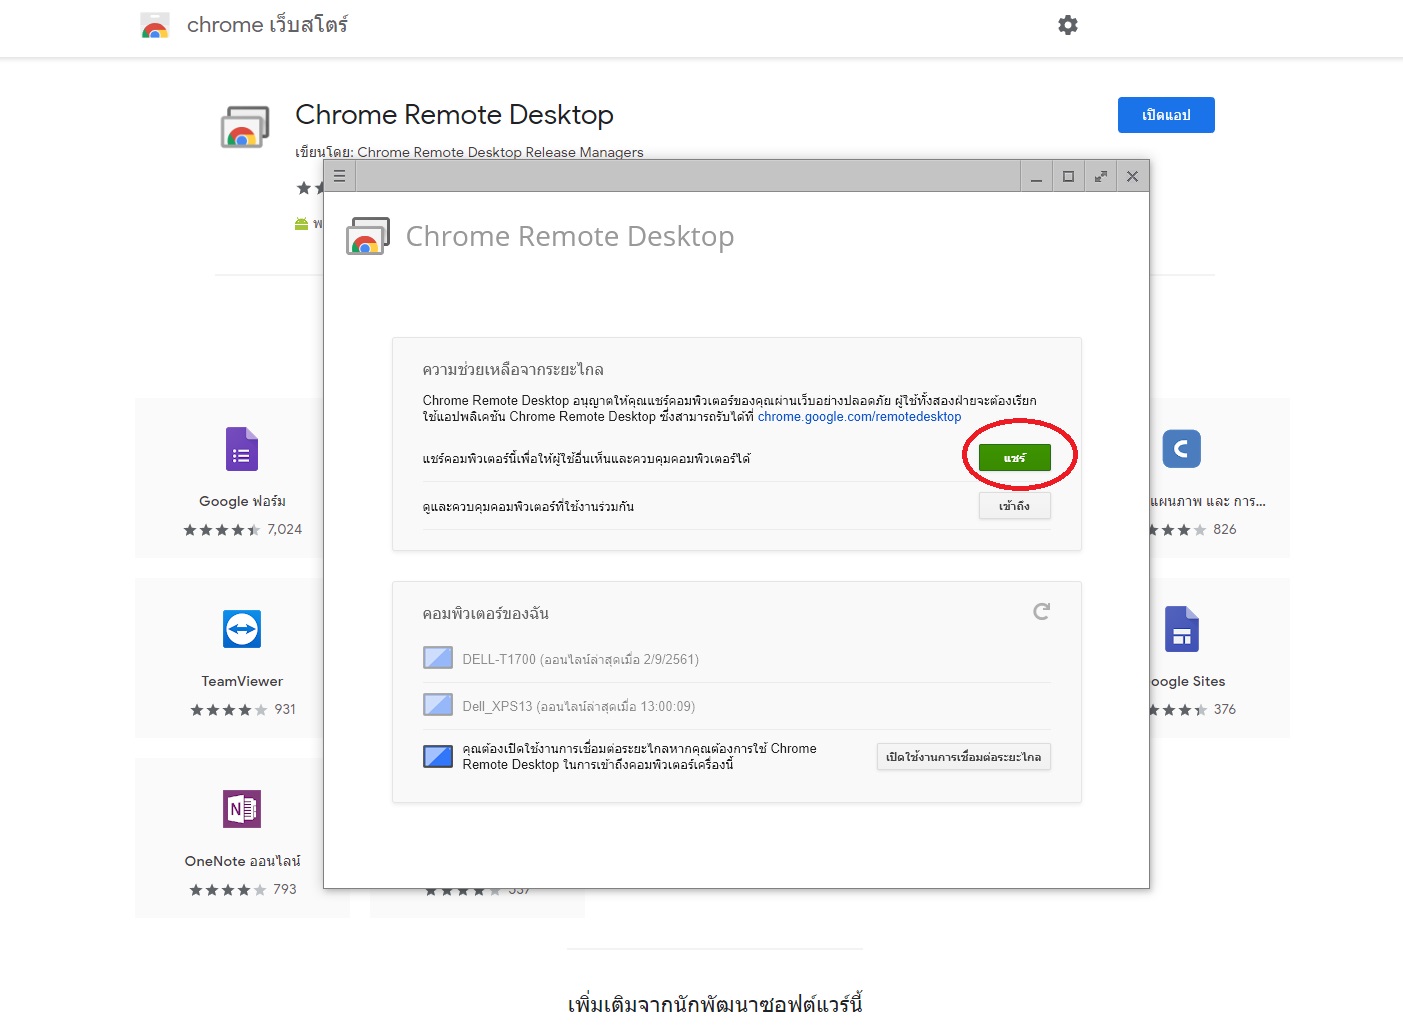Select the Dell_XPS13 computer entry
The image size is (1403, 1032).
[x=736, y=706]
